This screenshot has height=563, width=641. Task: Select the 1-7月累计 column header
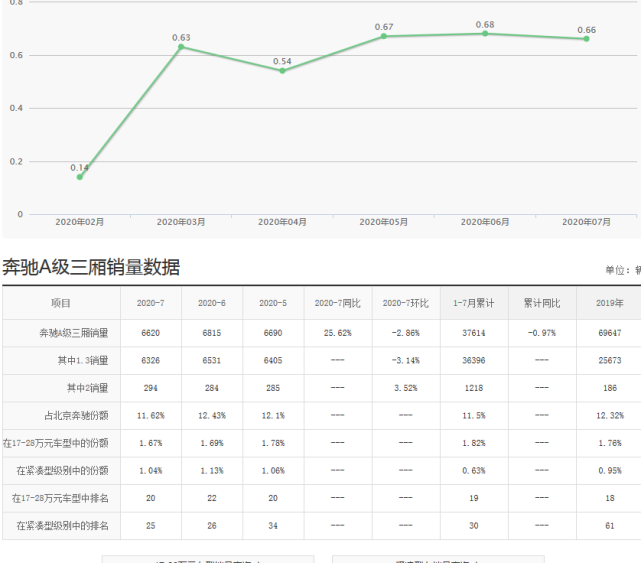click(x=474, y=303)
